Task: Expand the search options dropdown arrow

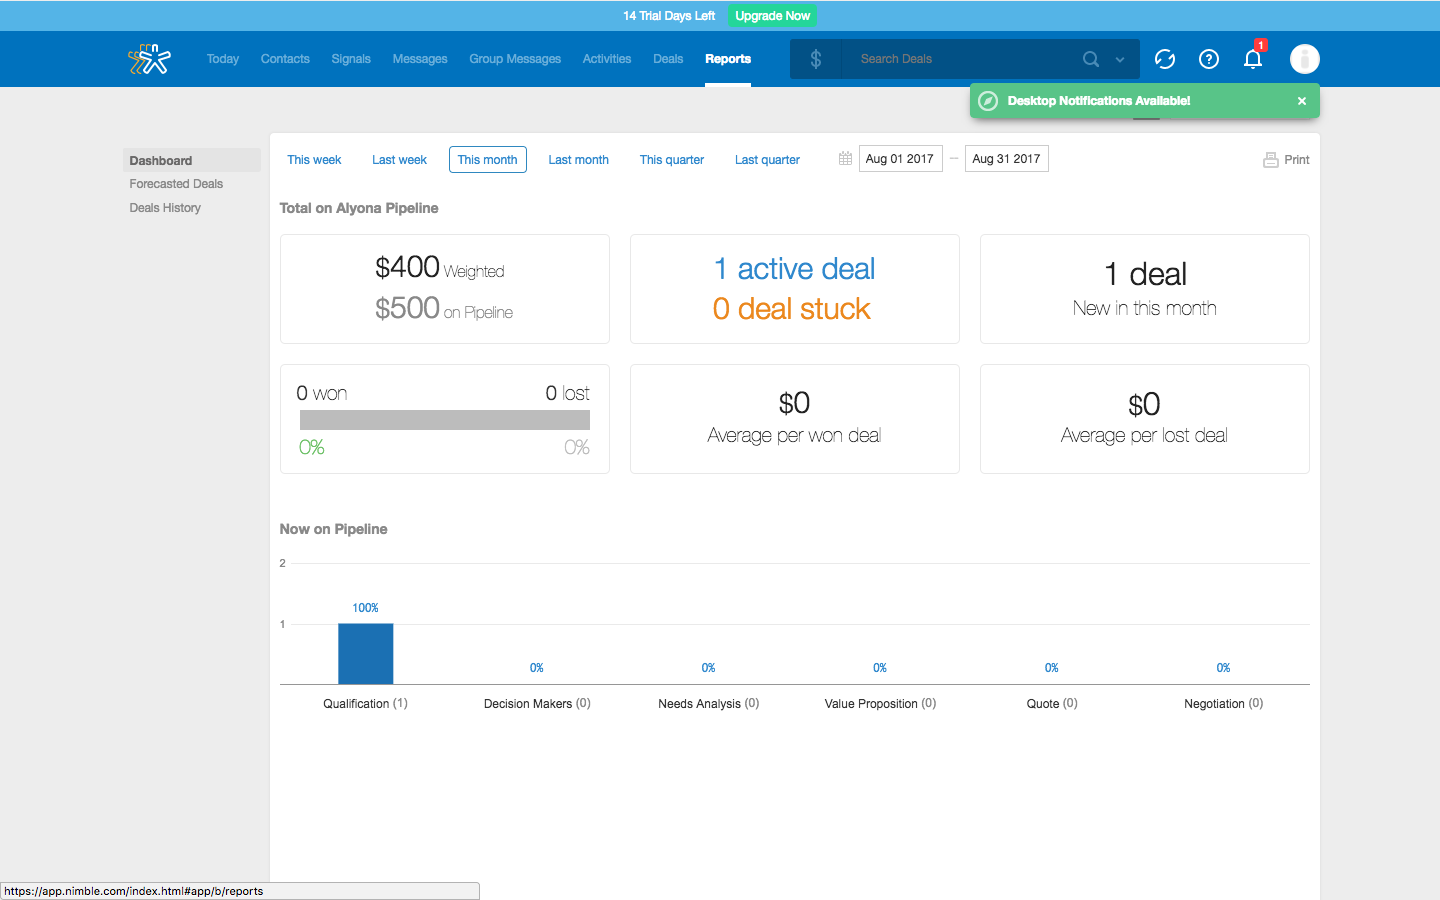Action: tap(1120, 60)
